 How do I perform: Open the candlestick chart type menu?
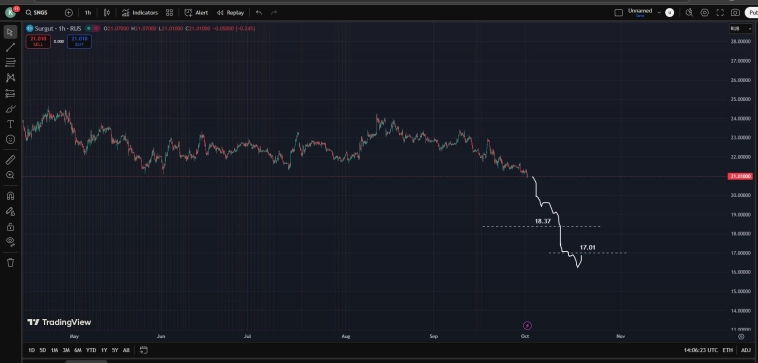tap(107, 13)
